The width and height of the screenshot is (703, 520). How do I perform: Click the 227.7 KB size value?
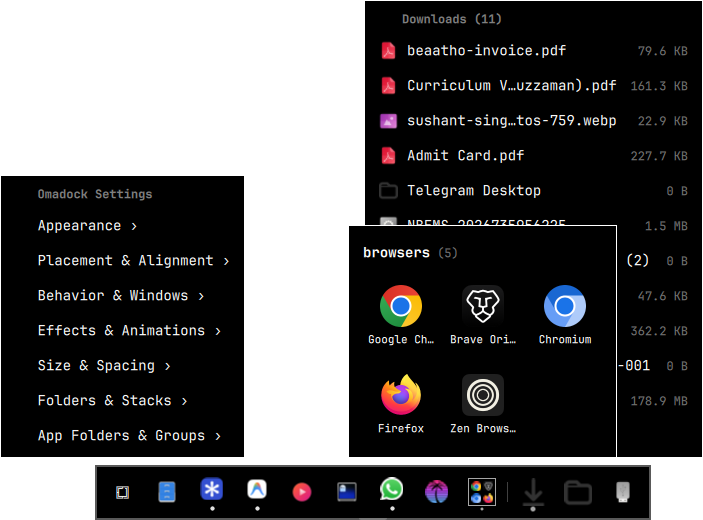pos(659,156)
